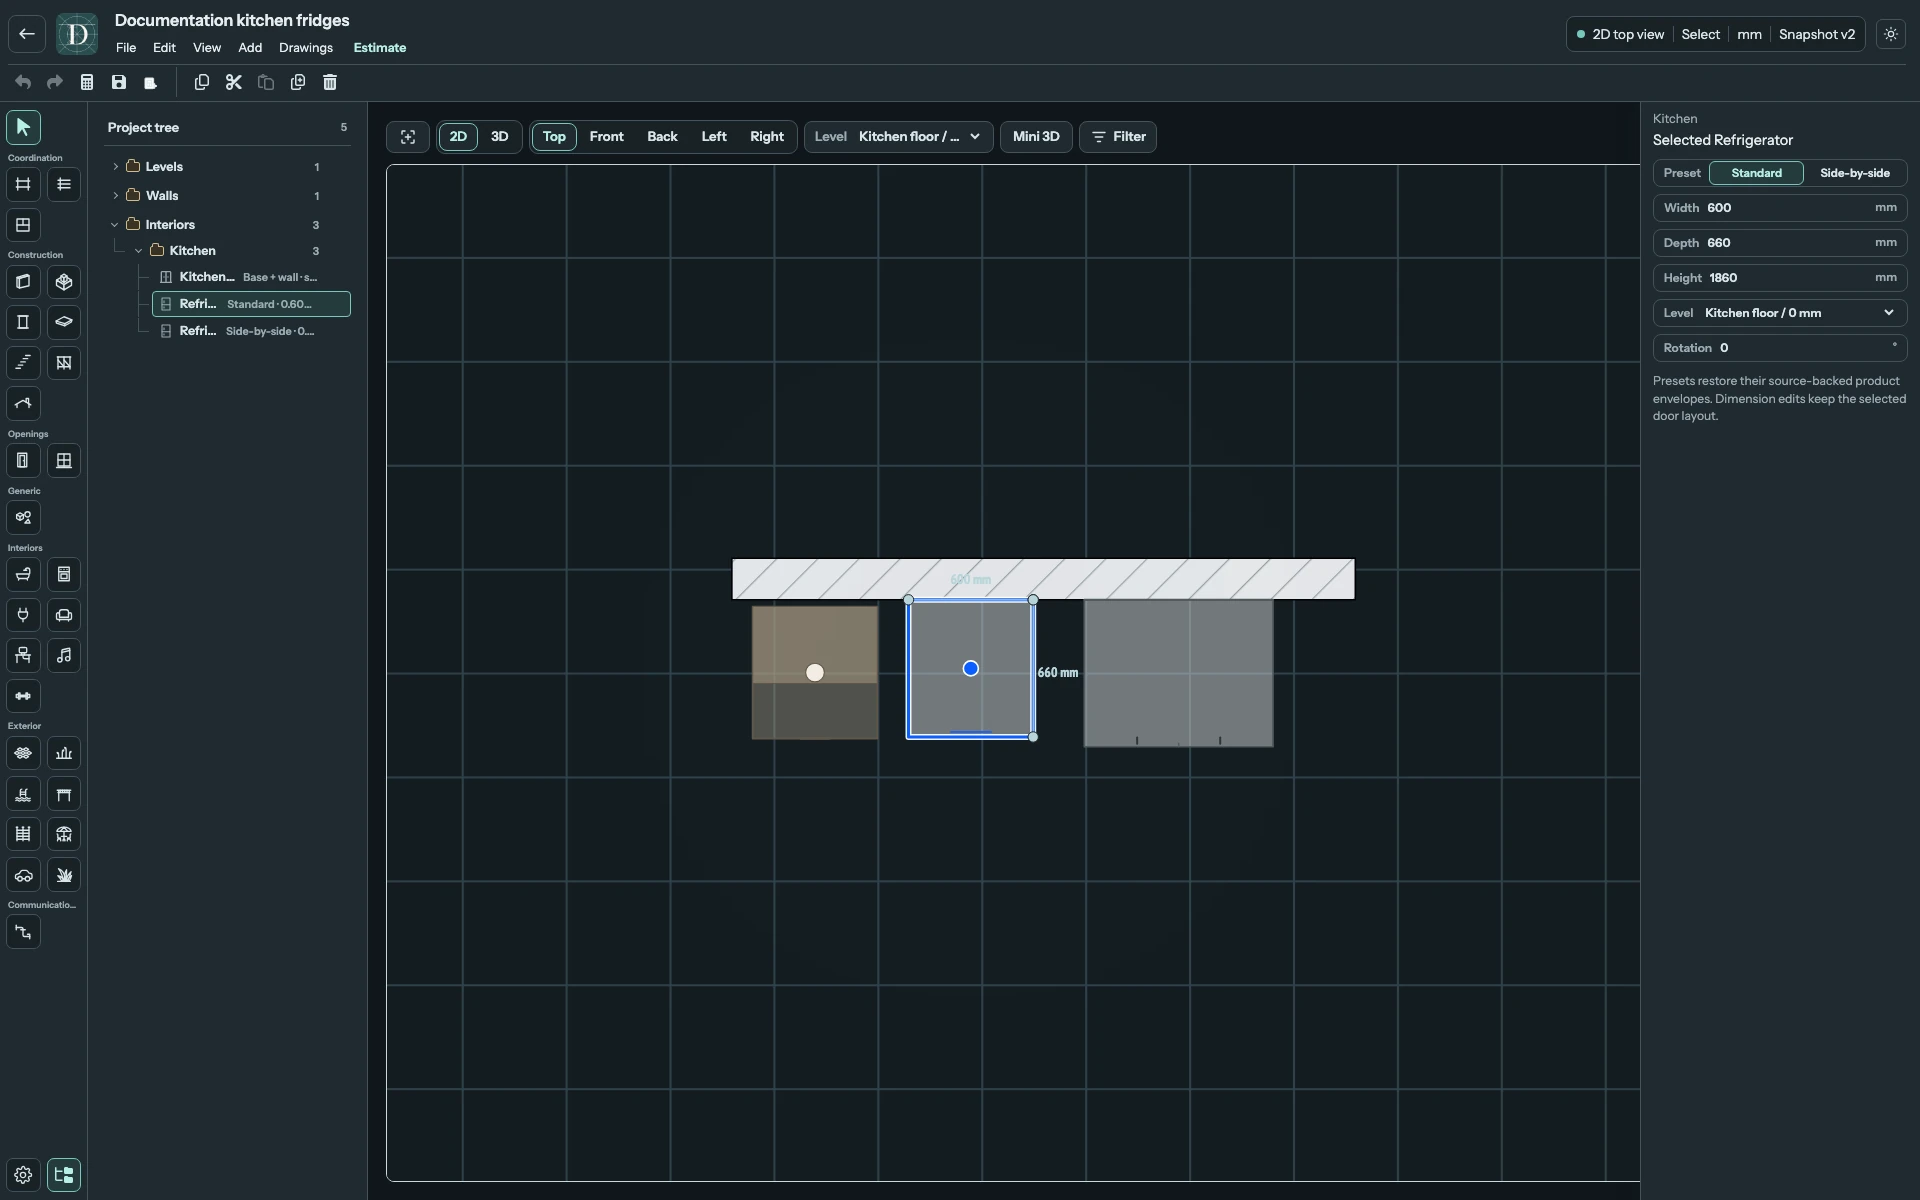Toggle the project tree panel button

pos(64,1175)
